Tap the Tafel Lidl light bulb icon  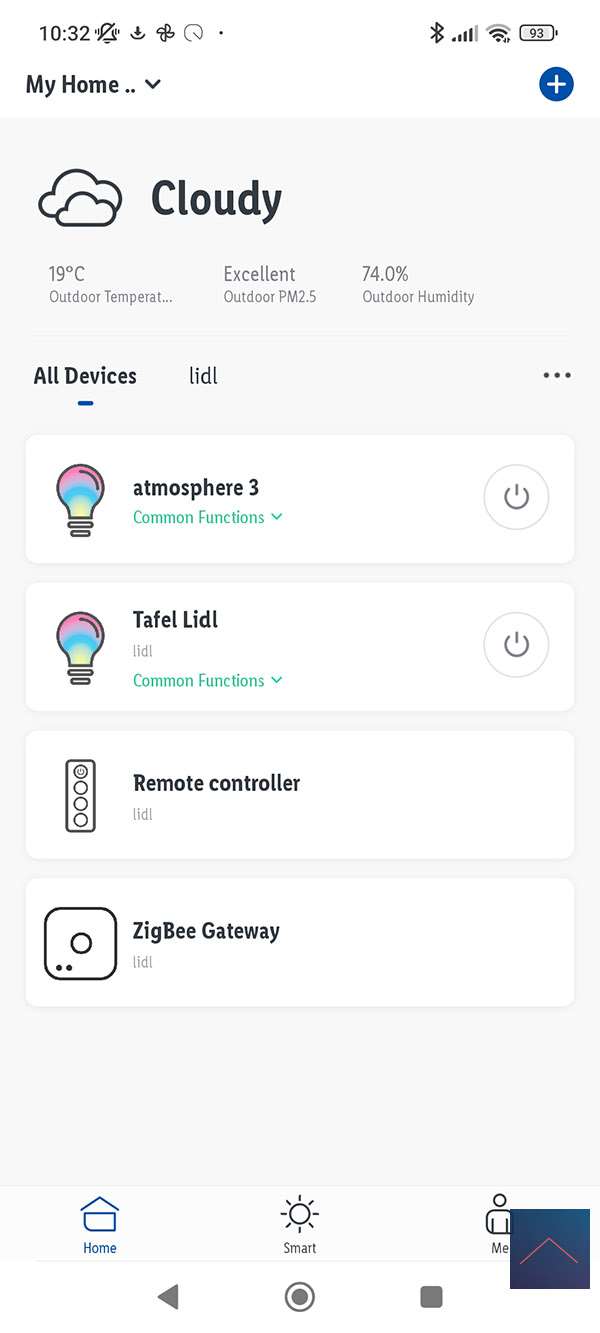point(80,647)
